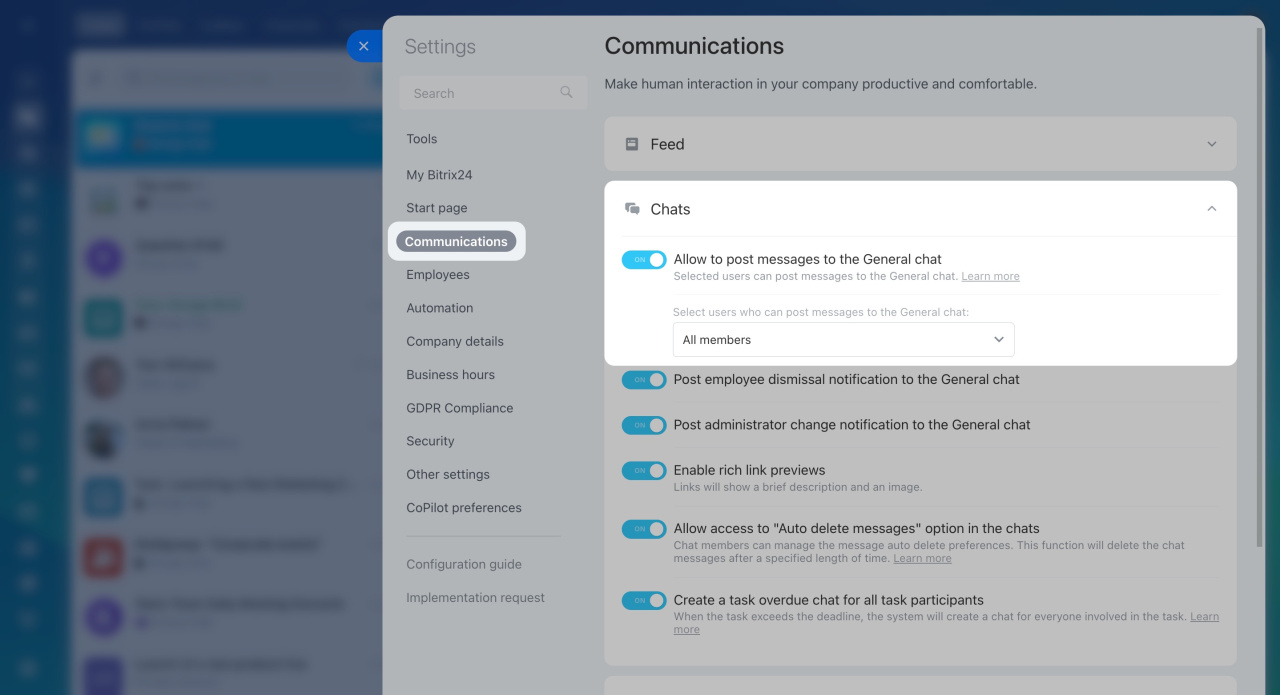Close the Settings slider panel
The image size is (1280, 695).
pos(363,46)
